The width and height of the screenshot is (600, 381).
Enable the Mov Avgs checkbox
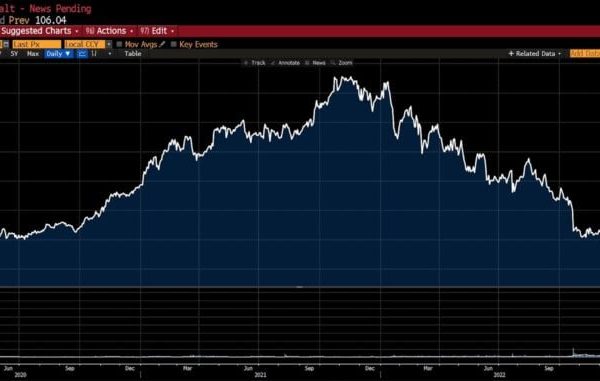pyautogui.click(x=119, y=44)
